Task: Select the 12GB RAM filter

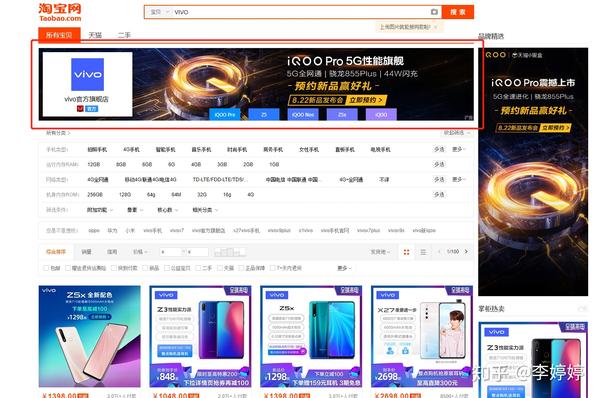Action: click(x=94, y=164)
